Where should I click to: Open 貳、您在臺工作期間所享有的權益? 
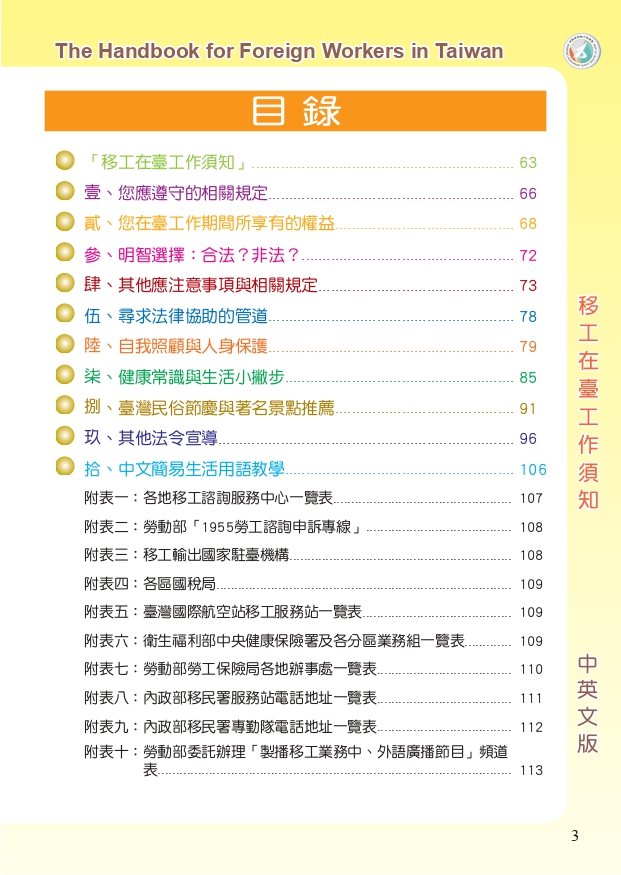[x=209, y=223]
